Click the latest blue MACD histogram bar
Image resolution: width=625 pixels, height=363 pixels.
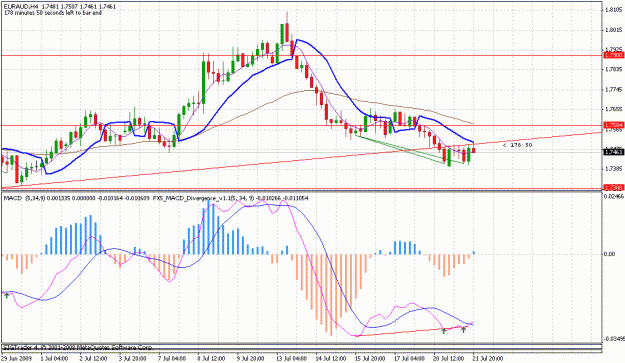(x=474, y=253)
